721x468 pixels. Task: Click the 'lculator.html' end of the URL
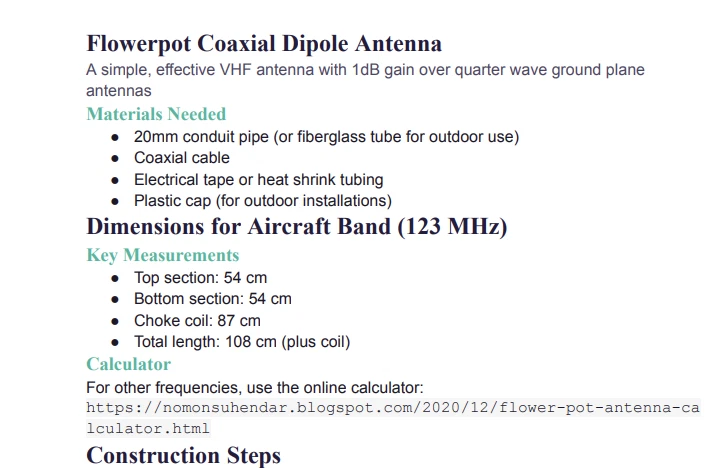(148, 428)
